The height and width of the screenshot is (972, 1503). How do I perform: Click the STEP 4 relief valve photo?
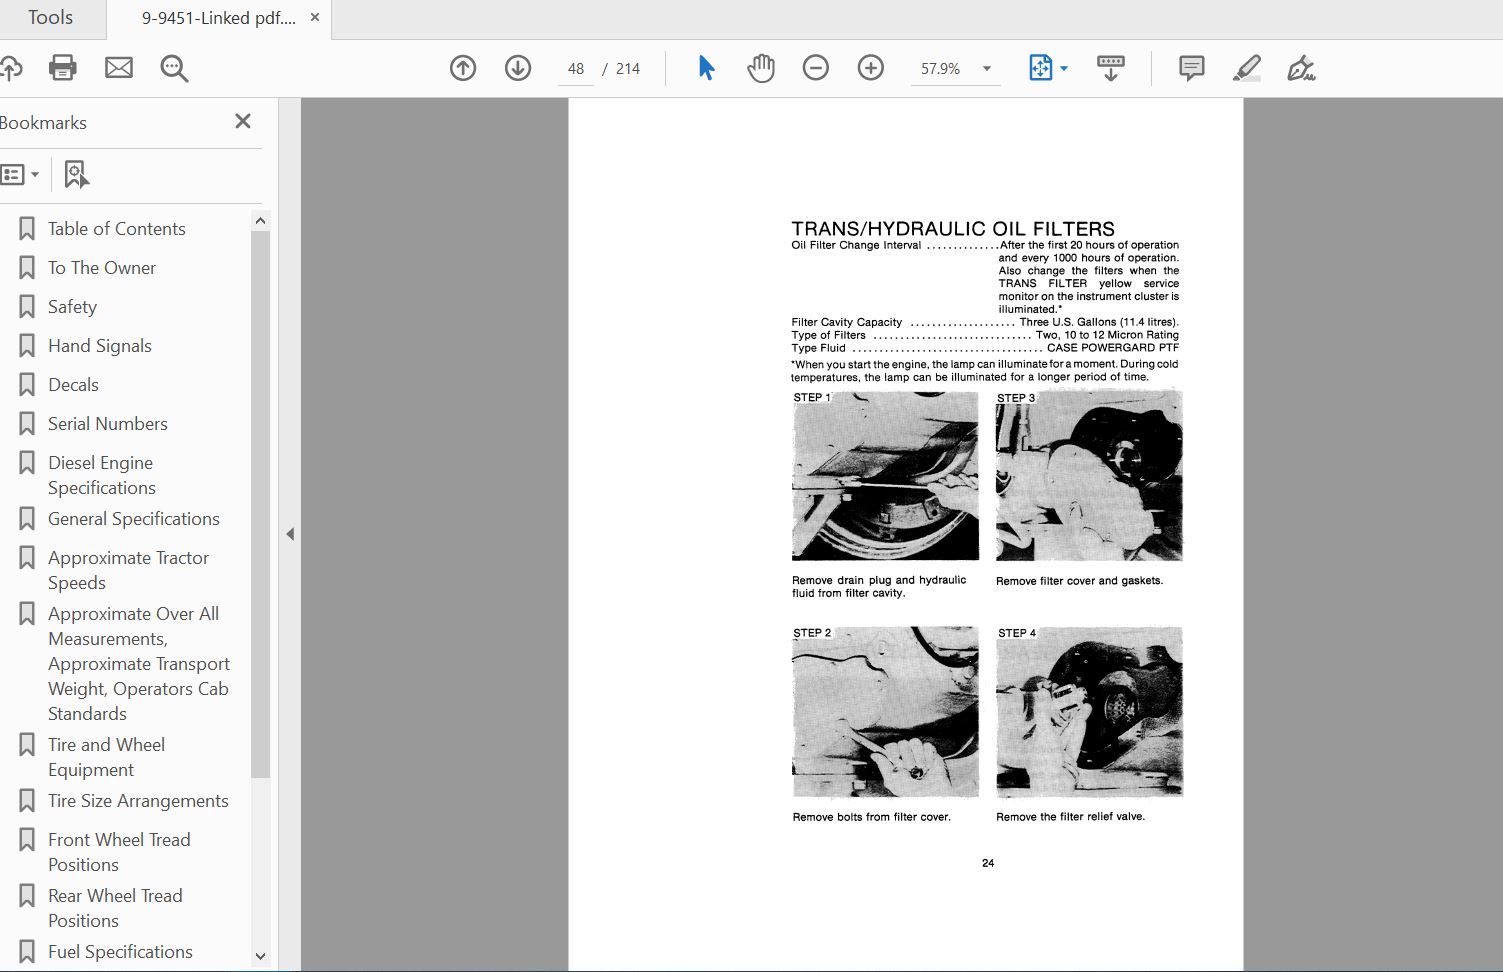click(x=1089, y=712)
